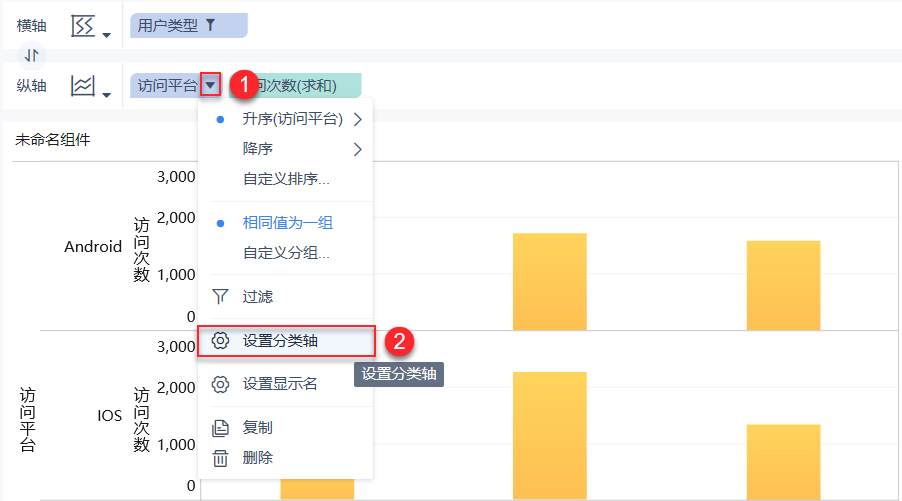Click the 访问次数(求和) field pill
Viewport: 902px width, 501px height.
305,86
